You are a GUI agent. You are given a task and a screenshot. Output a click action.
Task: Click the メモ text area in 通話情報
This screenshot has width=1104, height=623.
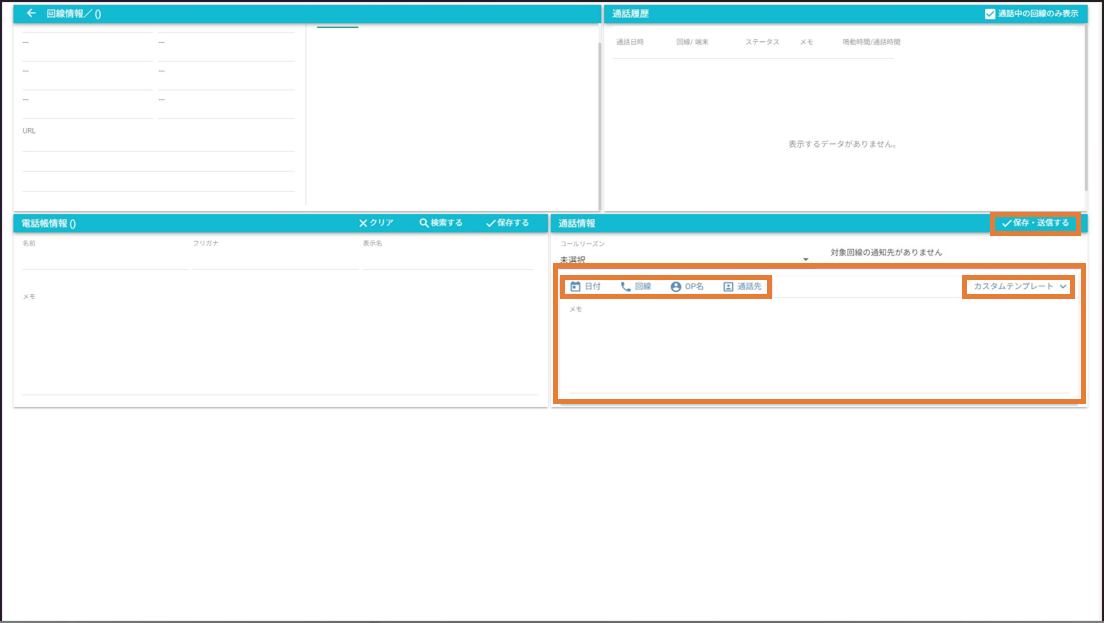818,350
